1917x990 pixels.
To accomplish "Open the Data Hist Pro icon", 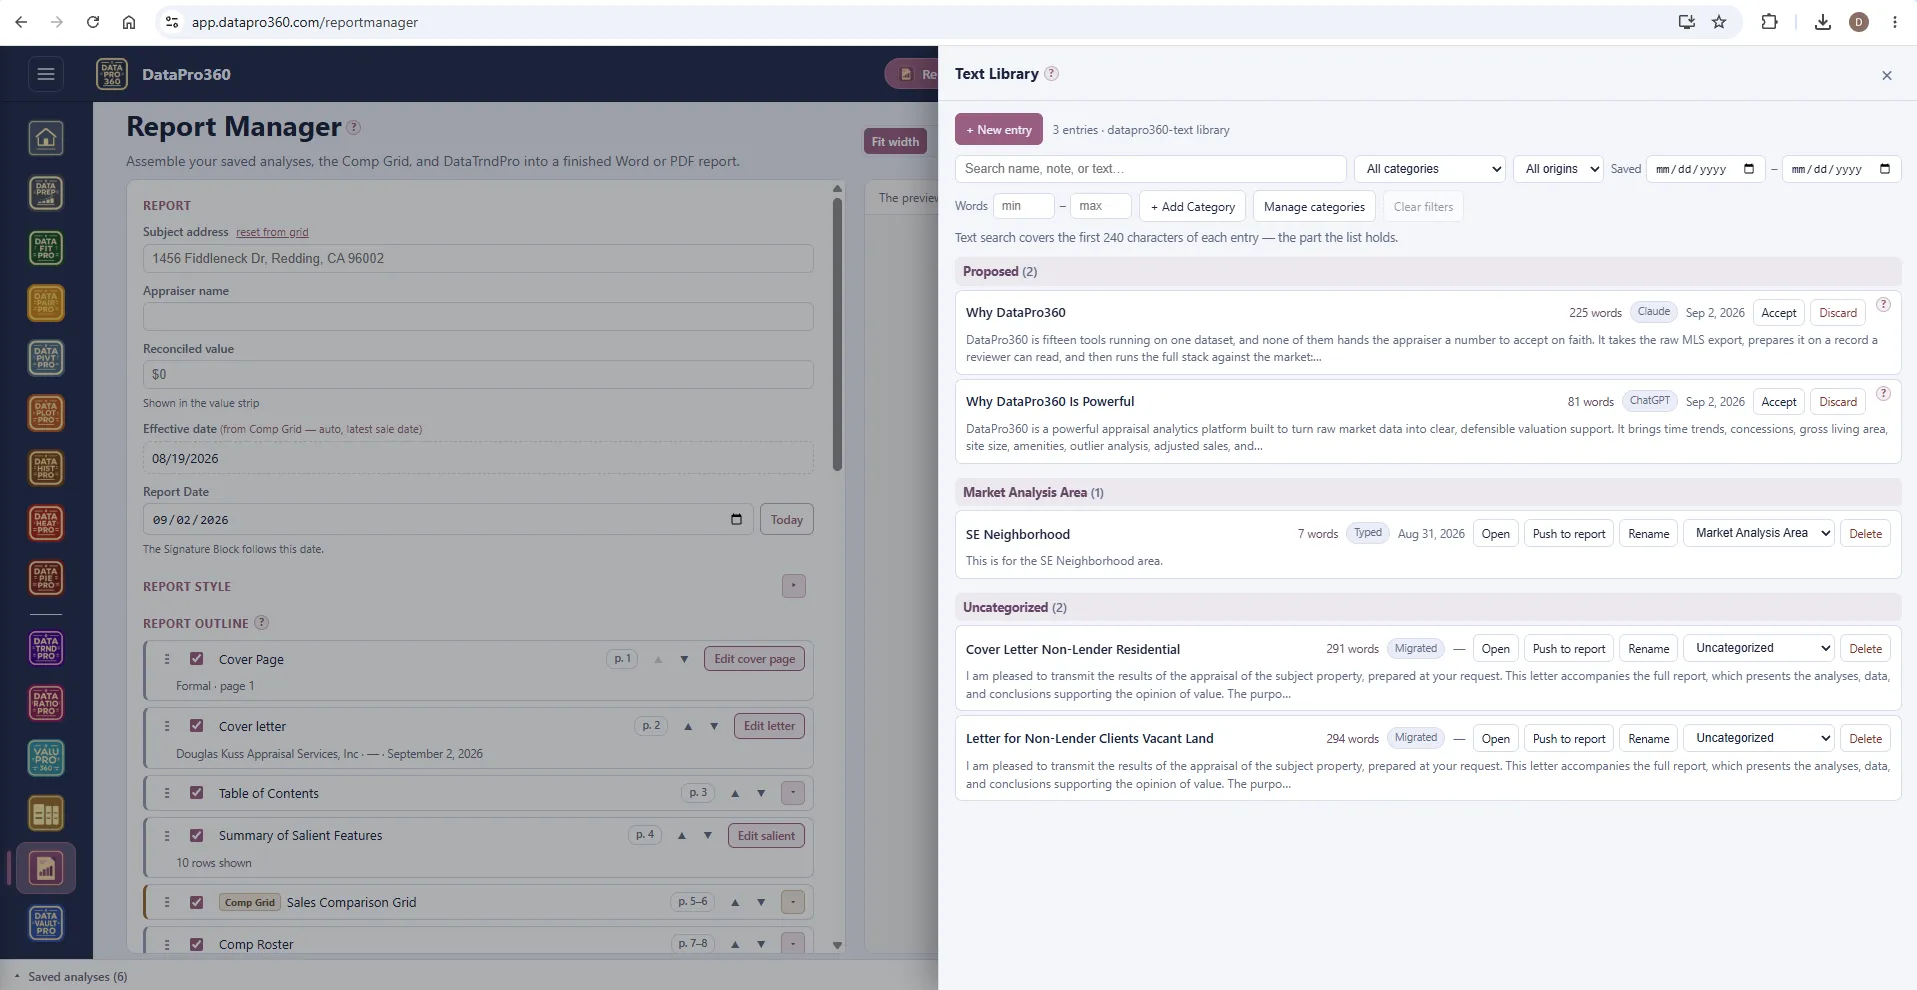I will click(46, 468).
